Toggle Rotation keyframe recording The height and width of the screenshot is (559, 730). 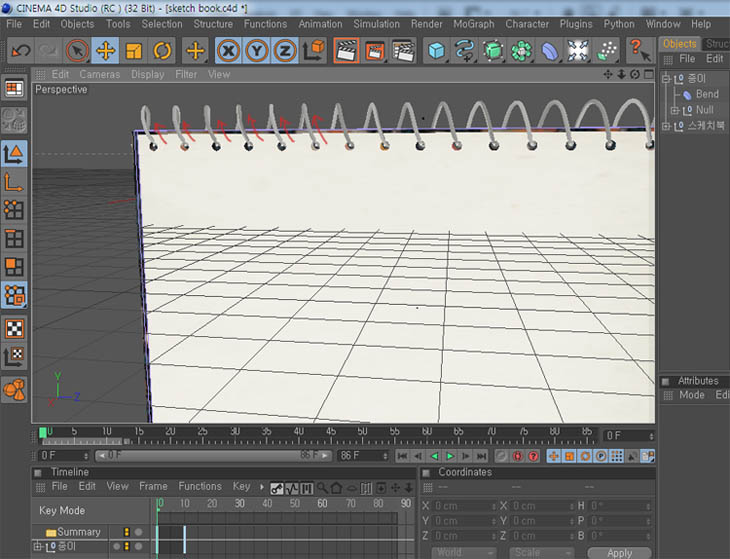pos(585,456)
